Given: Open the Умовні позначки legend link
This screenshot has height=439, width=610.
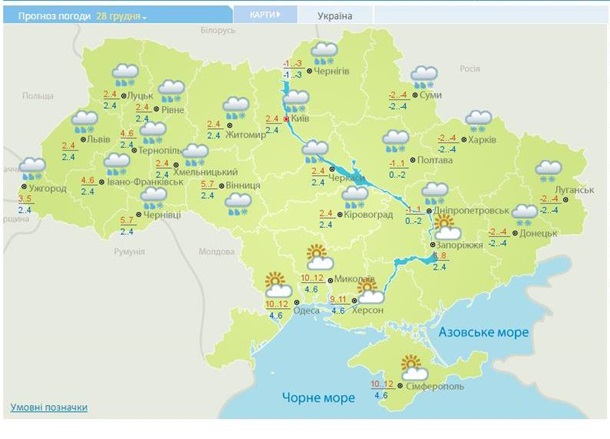Looking at the screenshot, I should click(48, 407).
